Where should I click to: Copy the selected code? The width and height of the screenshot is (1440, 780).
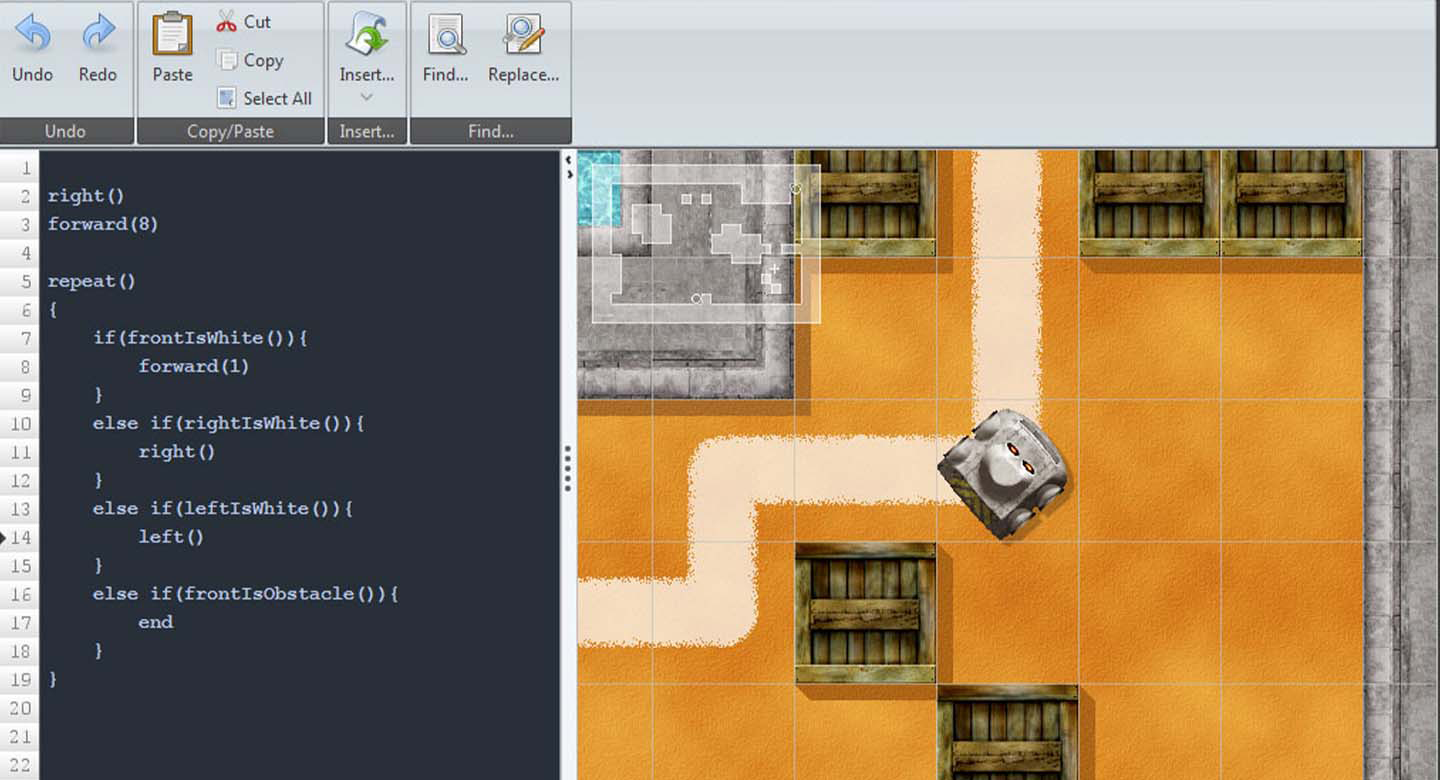251,60
